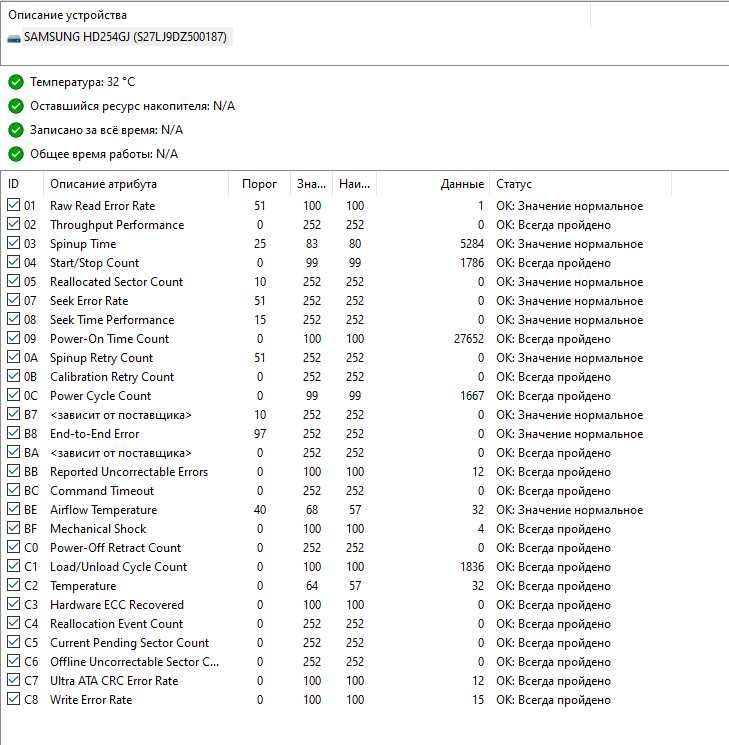Select the Power-Off Retract Count attribute name
Viewport: 729px width, 745px height.
click(115, 548)
